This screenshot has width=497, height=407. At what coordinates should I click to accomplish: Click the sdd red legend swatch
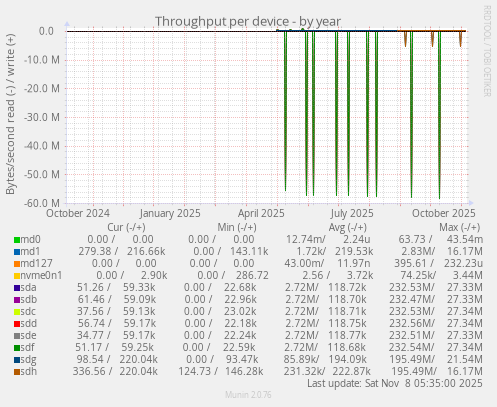[17, 324]
